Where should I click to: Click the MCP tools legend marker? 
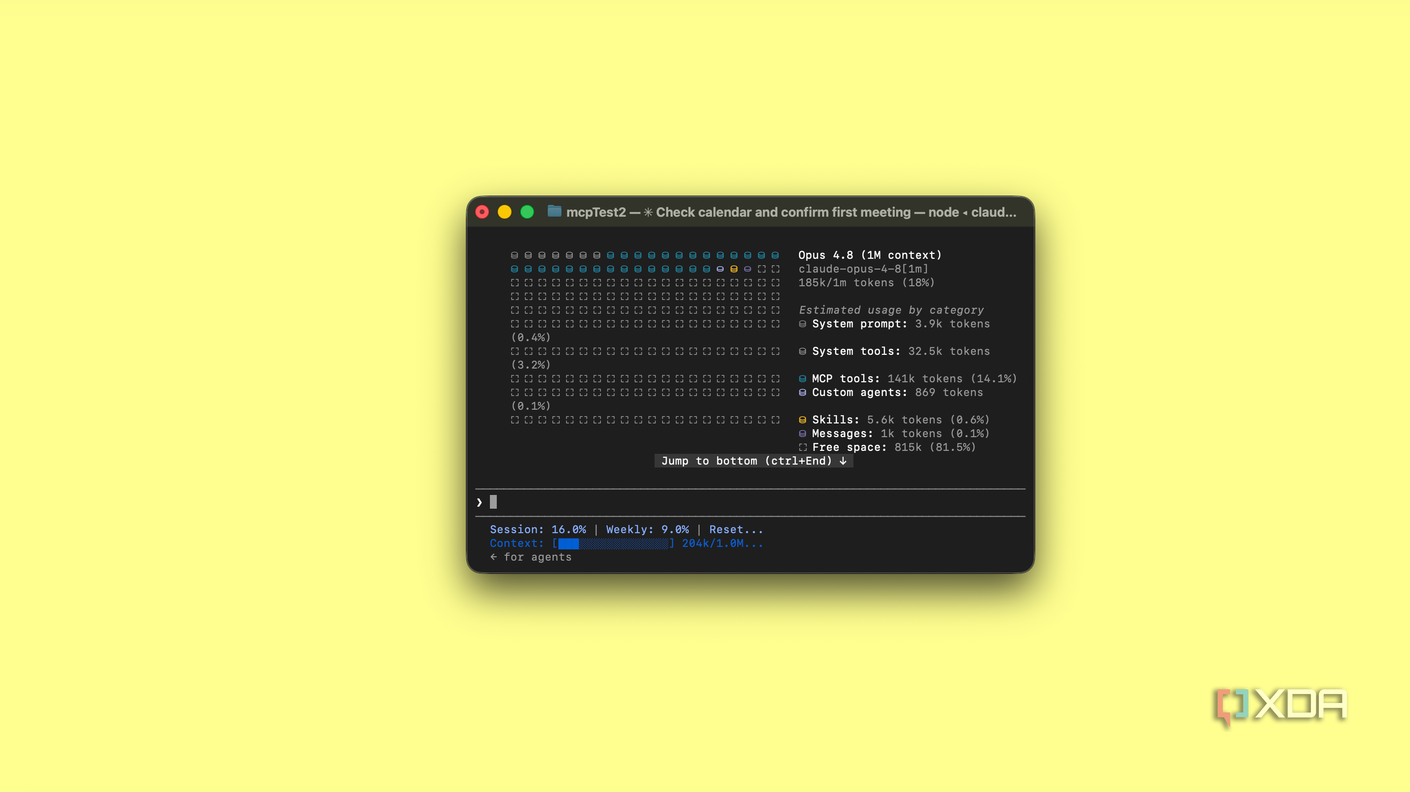click(803, 379)
